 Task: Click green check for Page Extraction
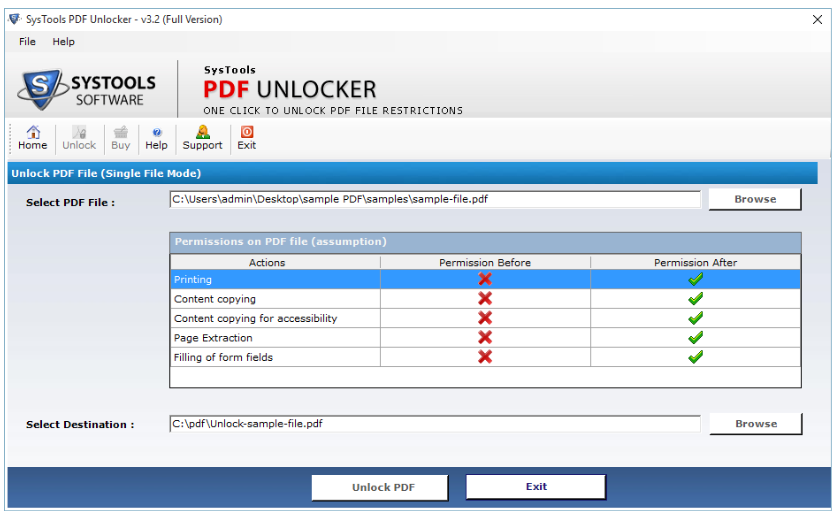click(x=695, y=338)
